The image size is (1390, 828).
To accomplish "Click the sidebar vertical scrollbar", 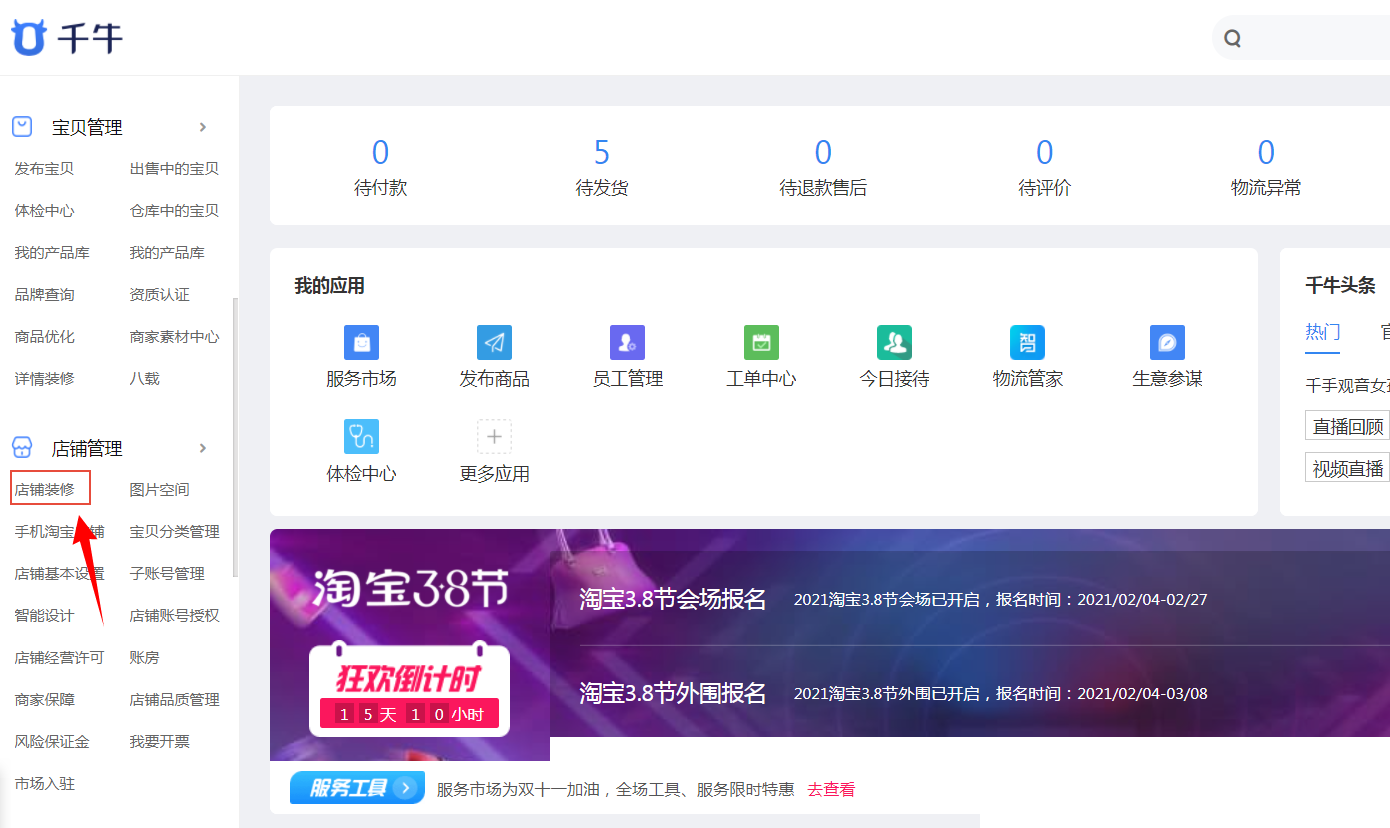I will coord(235,437).
